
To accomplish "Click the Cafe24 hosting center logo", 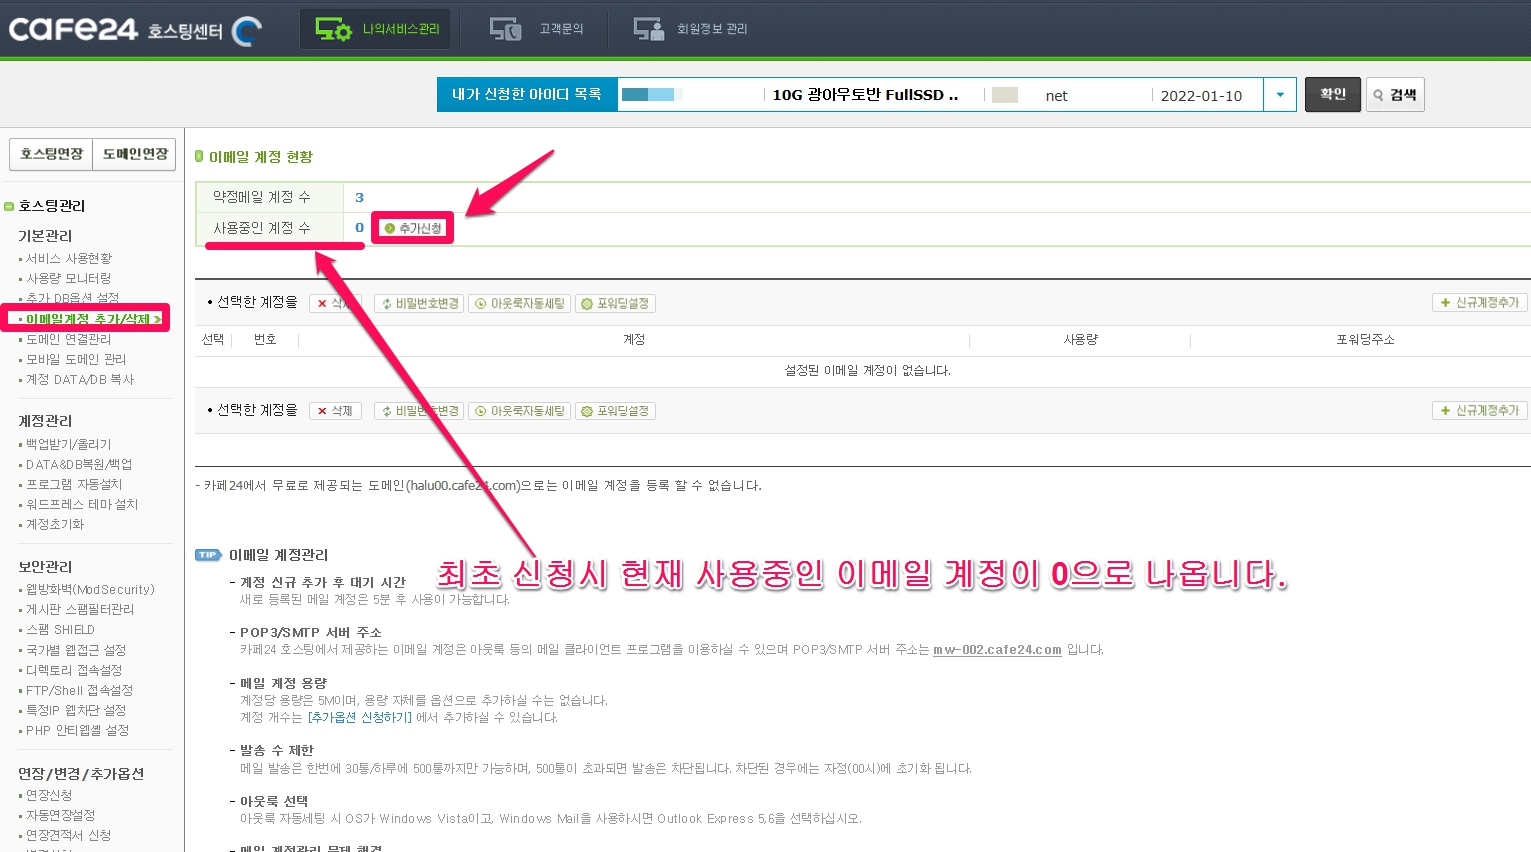I will pos(134,30).
